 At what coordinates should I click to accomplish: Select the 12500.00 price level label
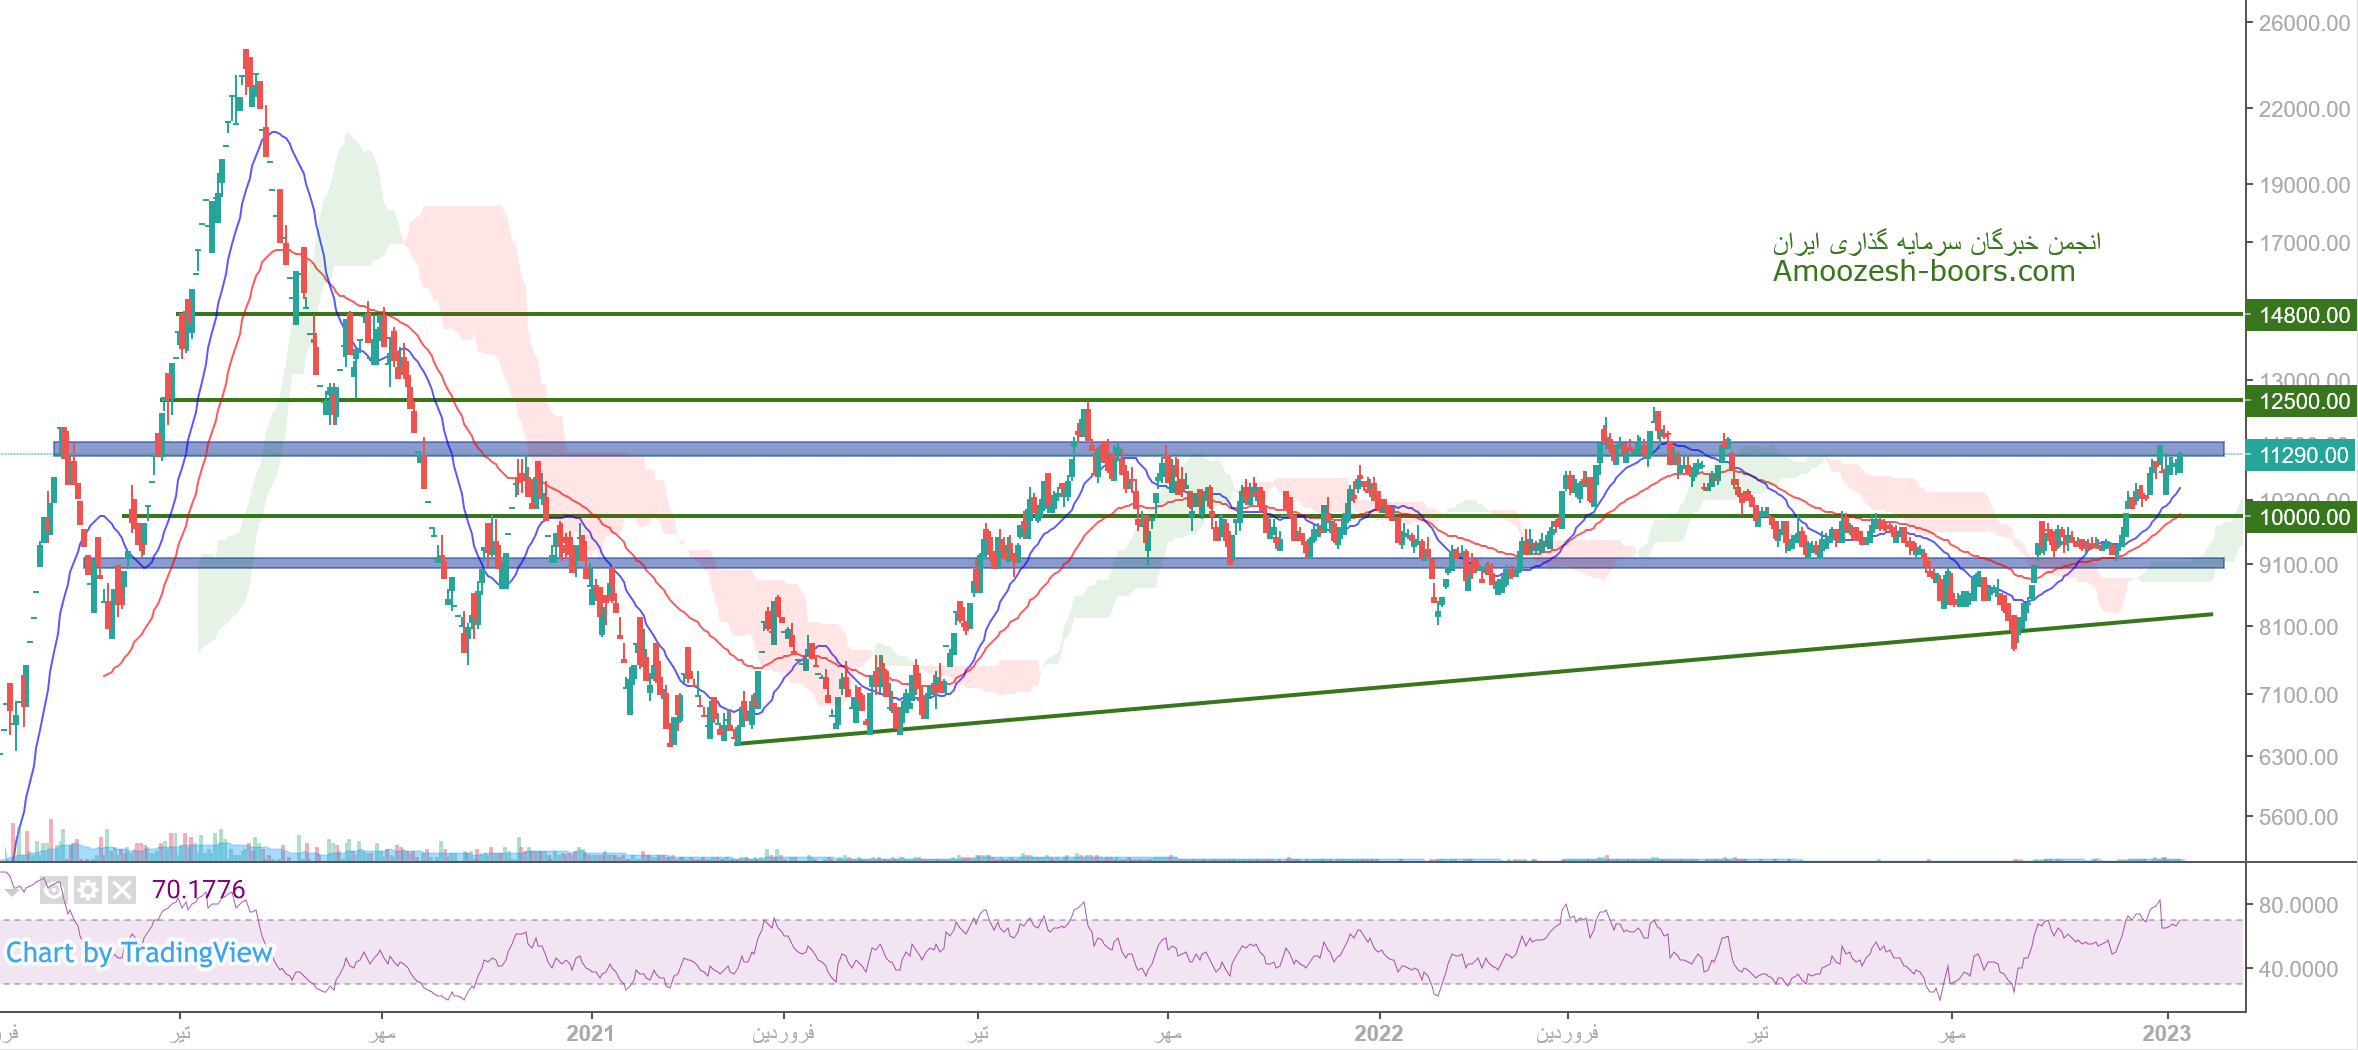(2303, 401)
